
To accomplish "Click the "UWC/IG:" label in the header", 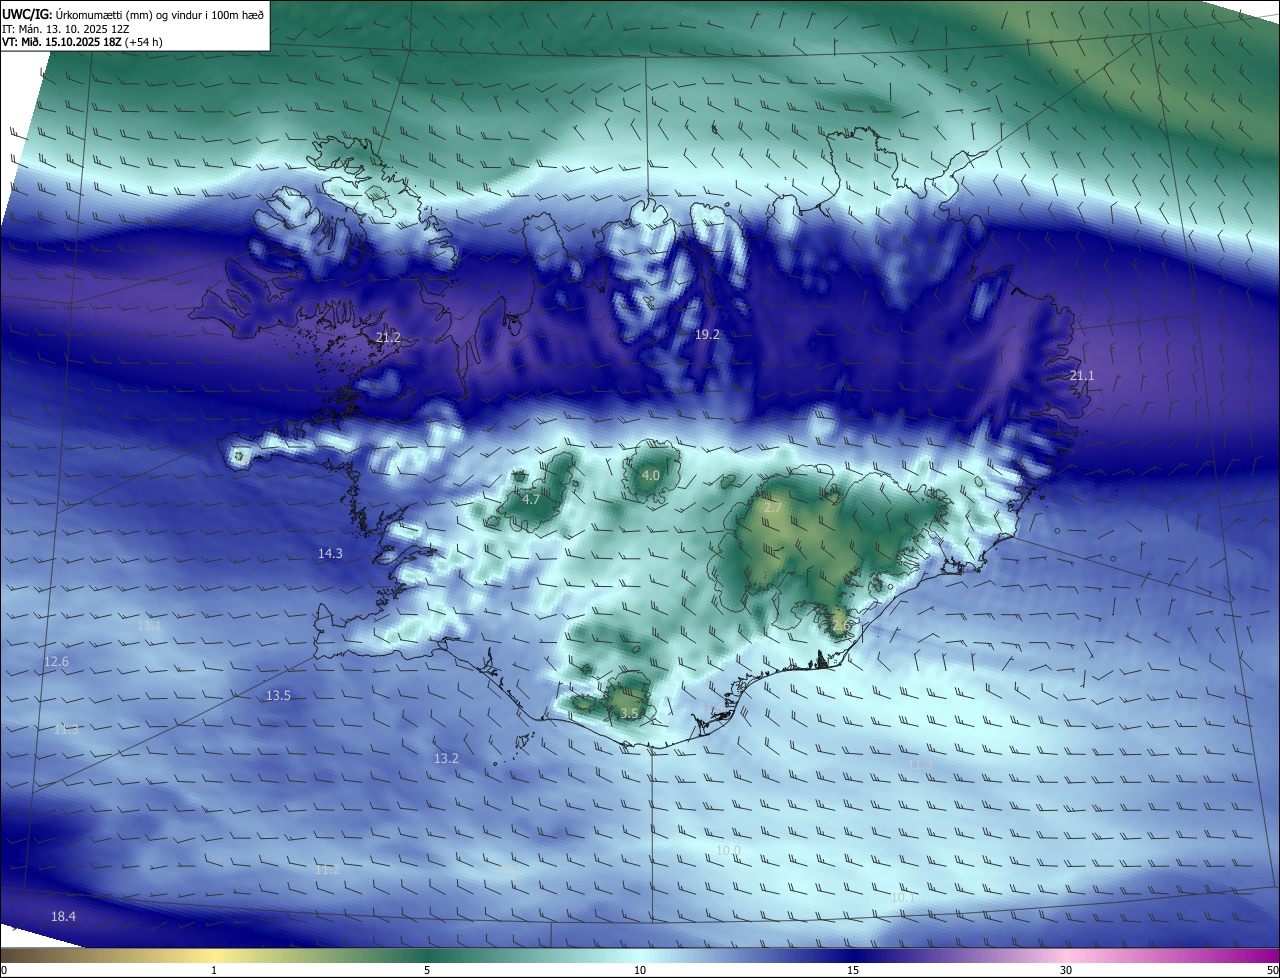I will (x=27, y=14).
